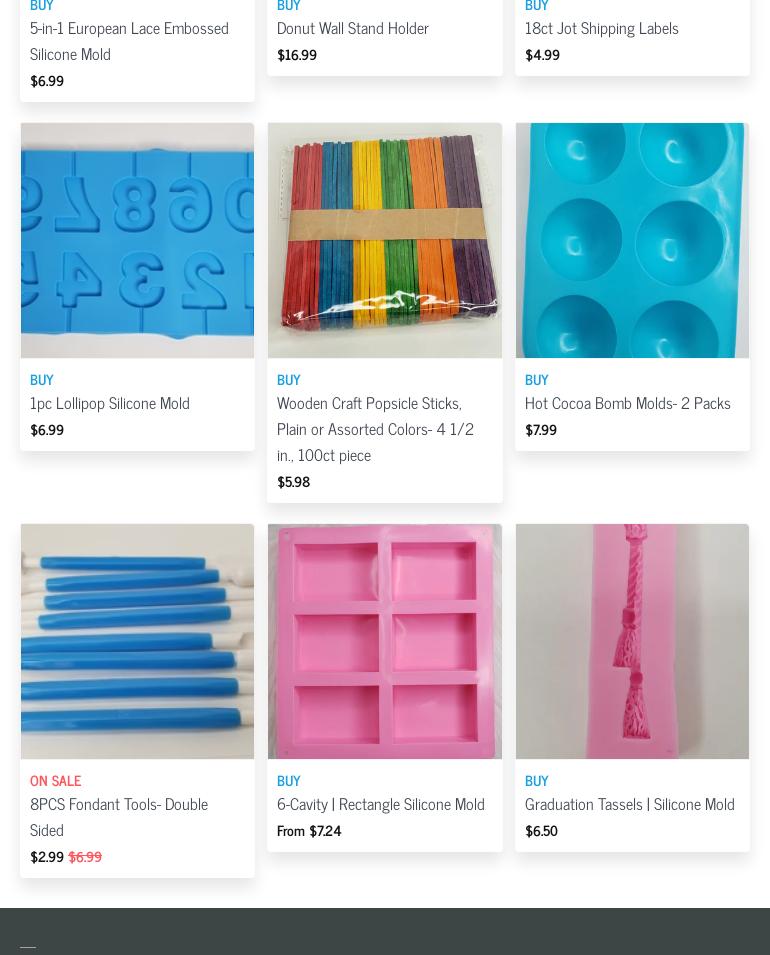Screen dimensions: 770x955
Task: Open the pink 6-cavity rectangle mold image
Action: (x=385, y=641)
